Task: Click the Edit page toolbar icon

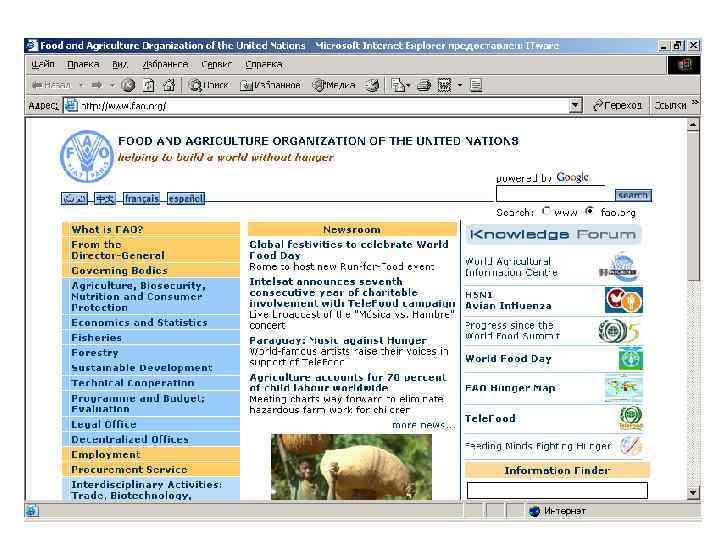Action: 444,85
